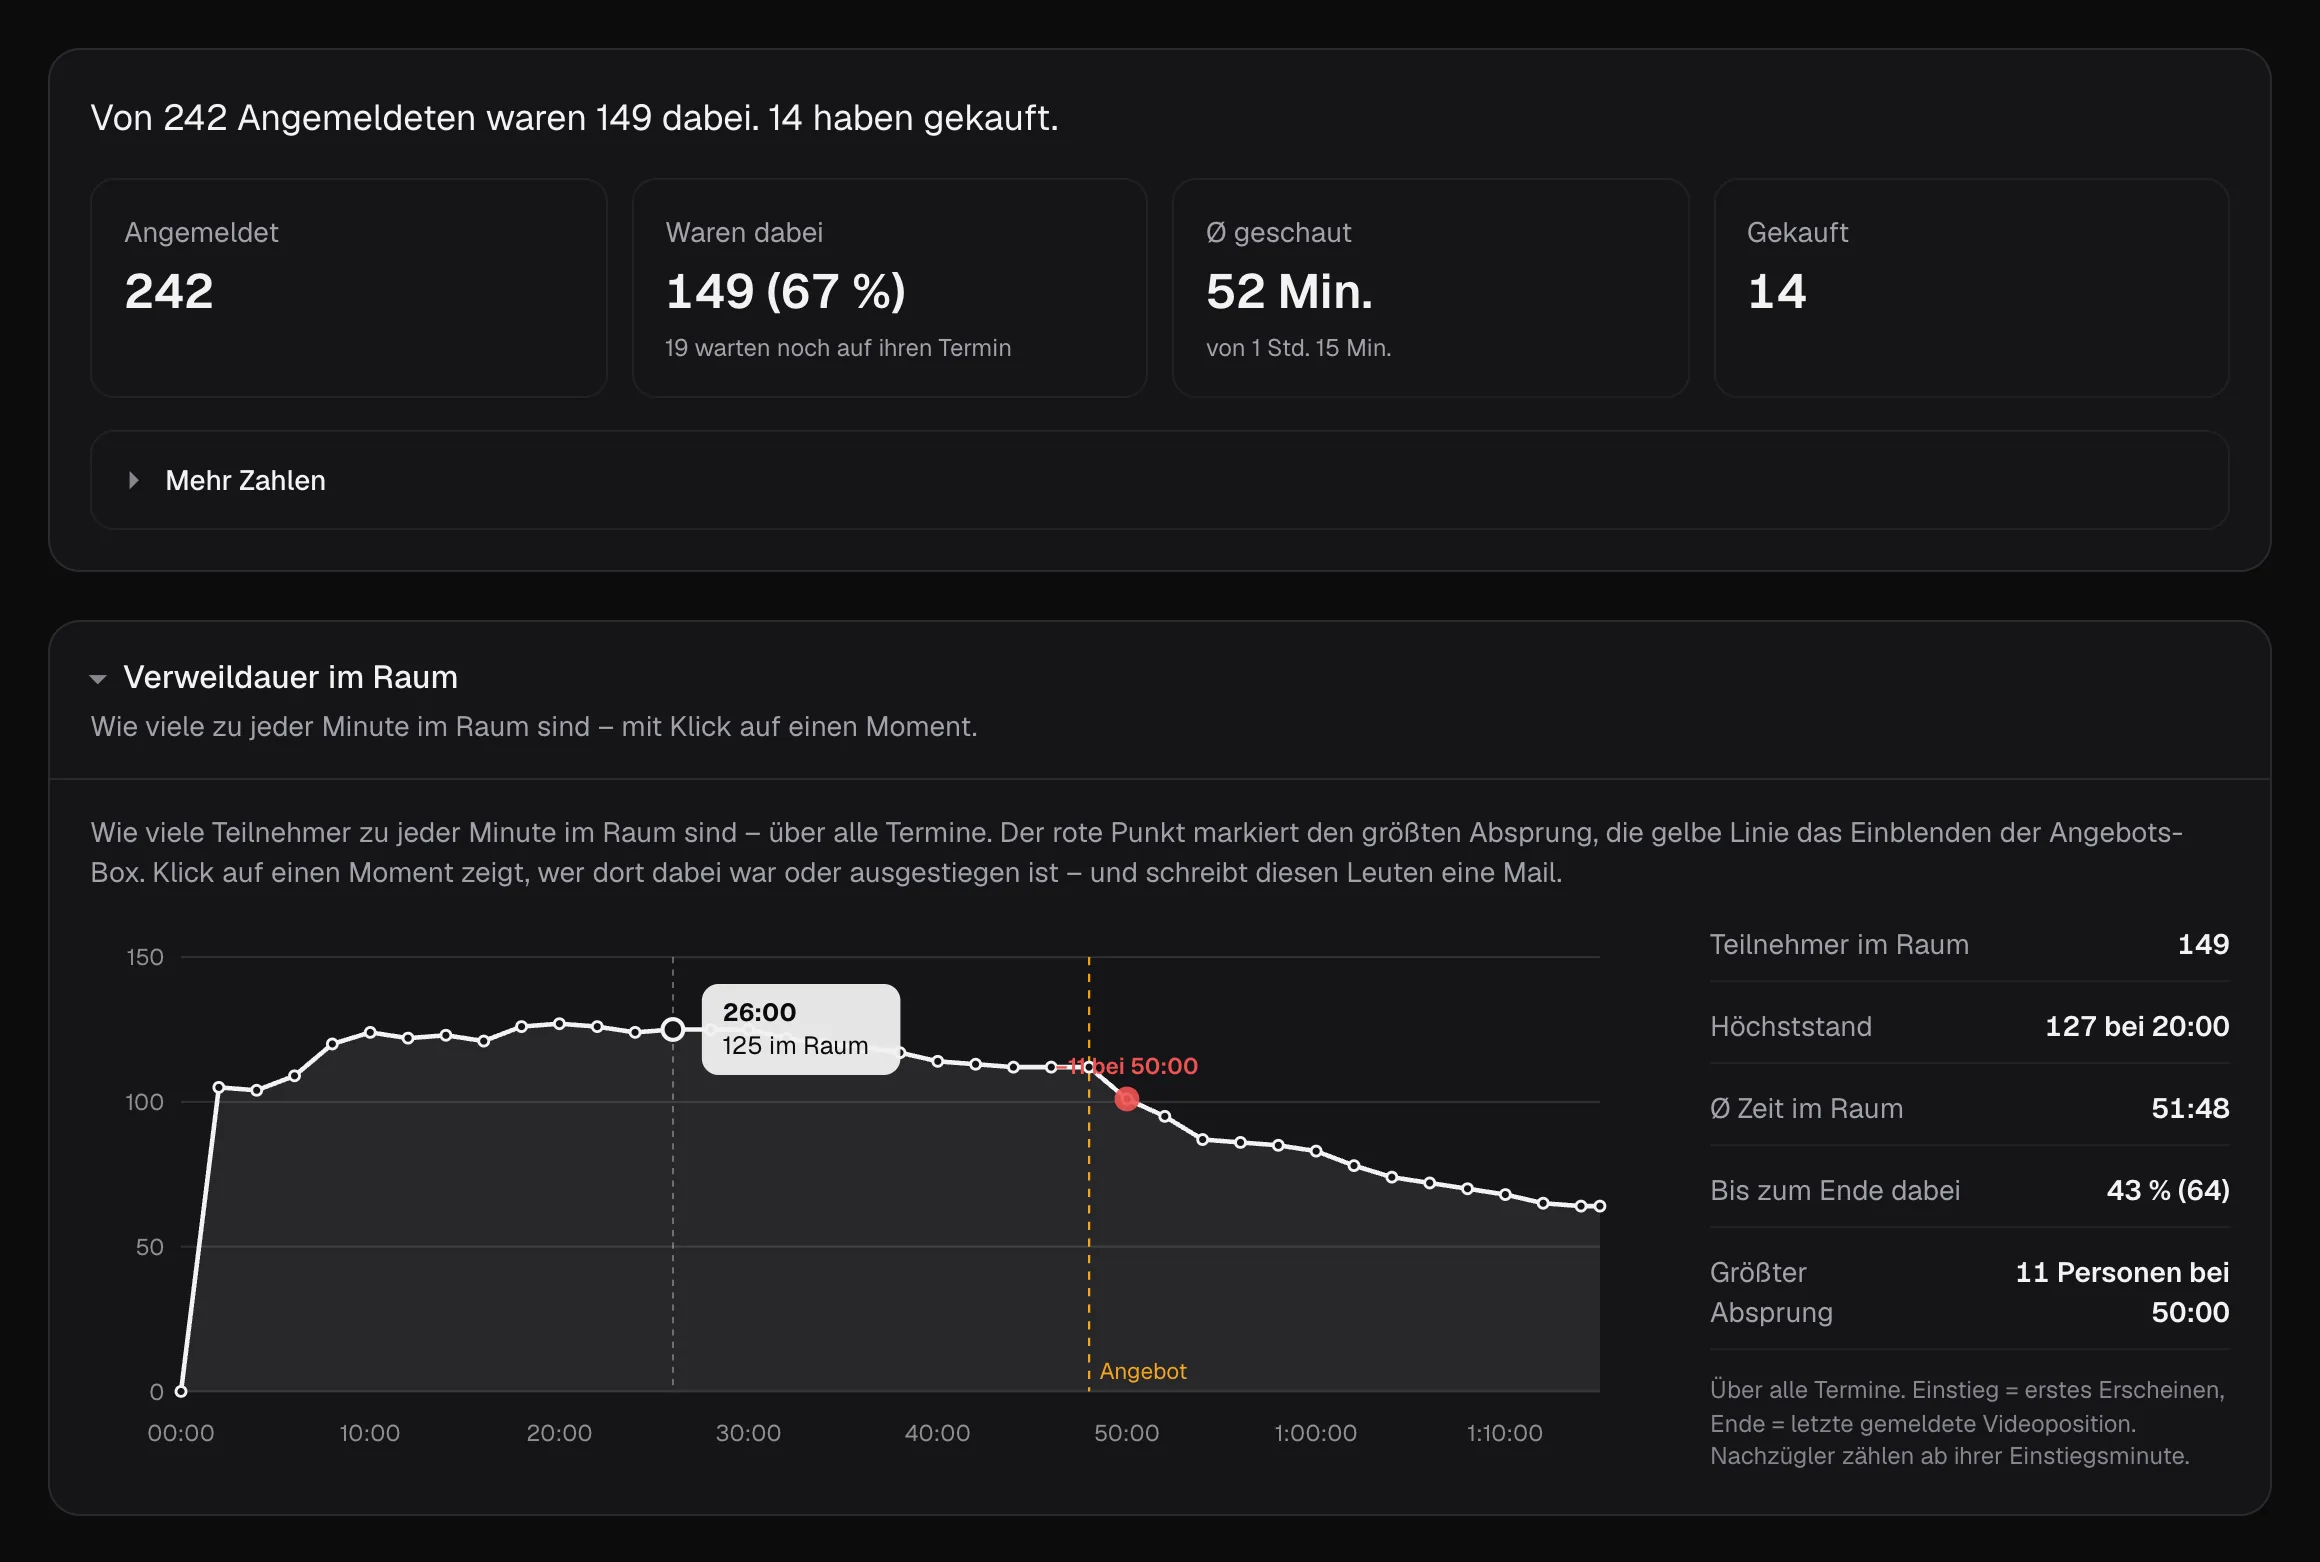Click the 125 im Raum tooltip
Screen dimensions: 2320x1562
[801, 1029]
